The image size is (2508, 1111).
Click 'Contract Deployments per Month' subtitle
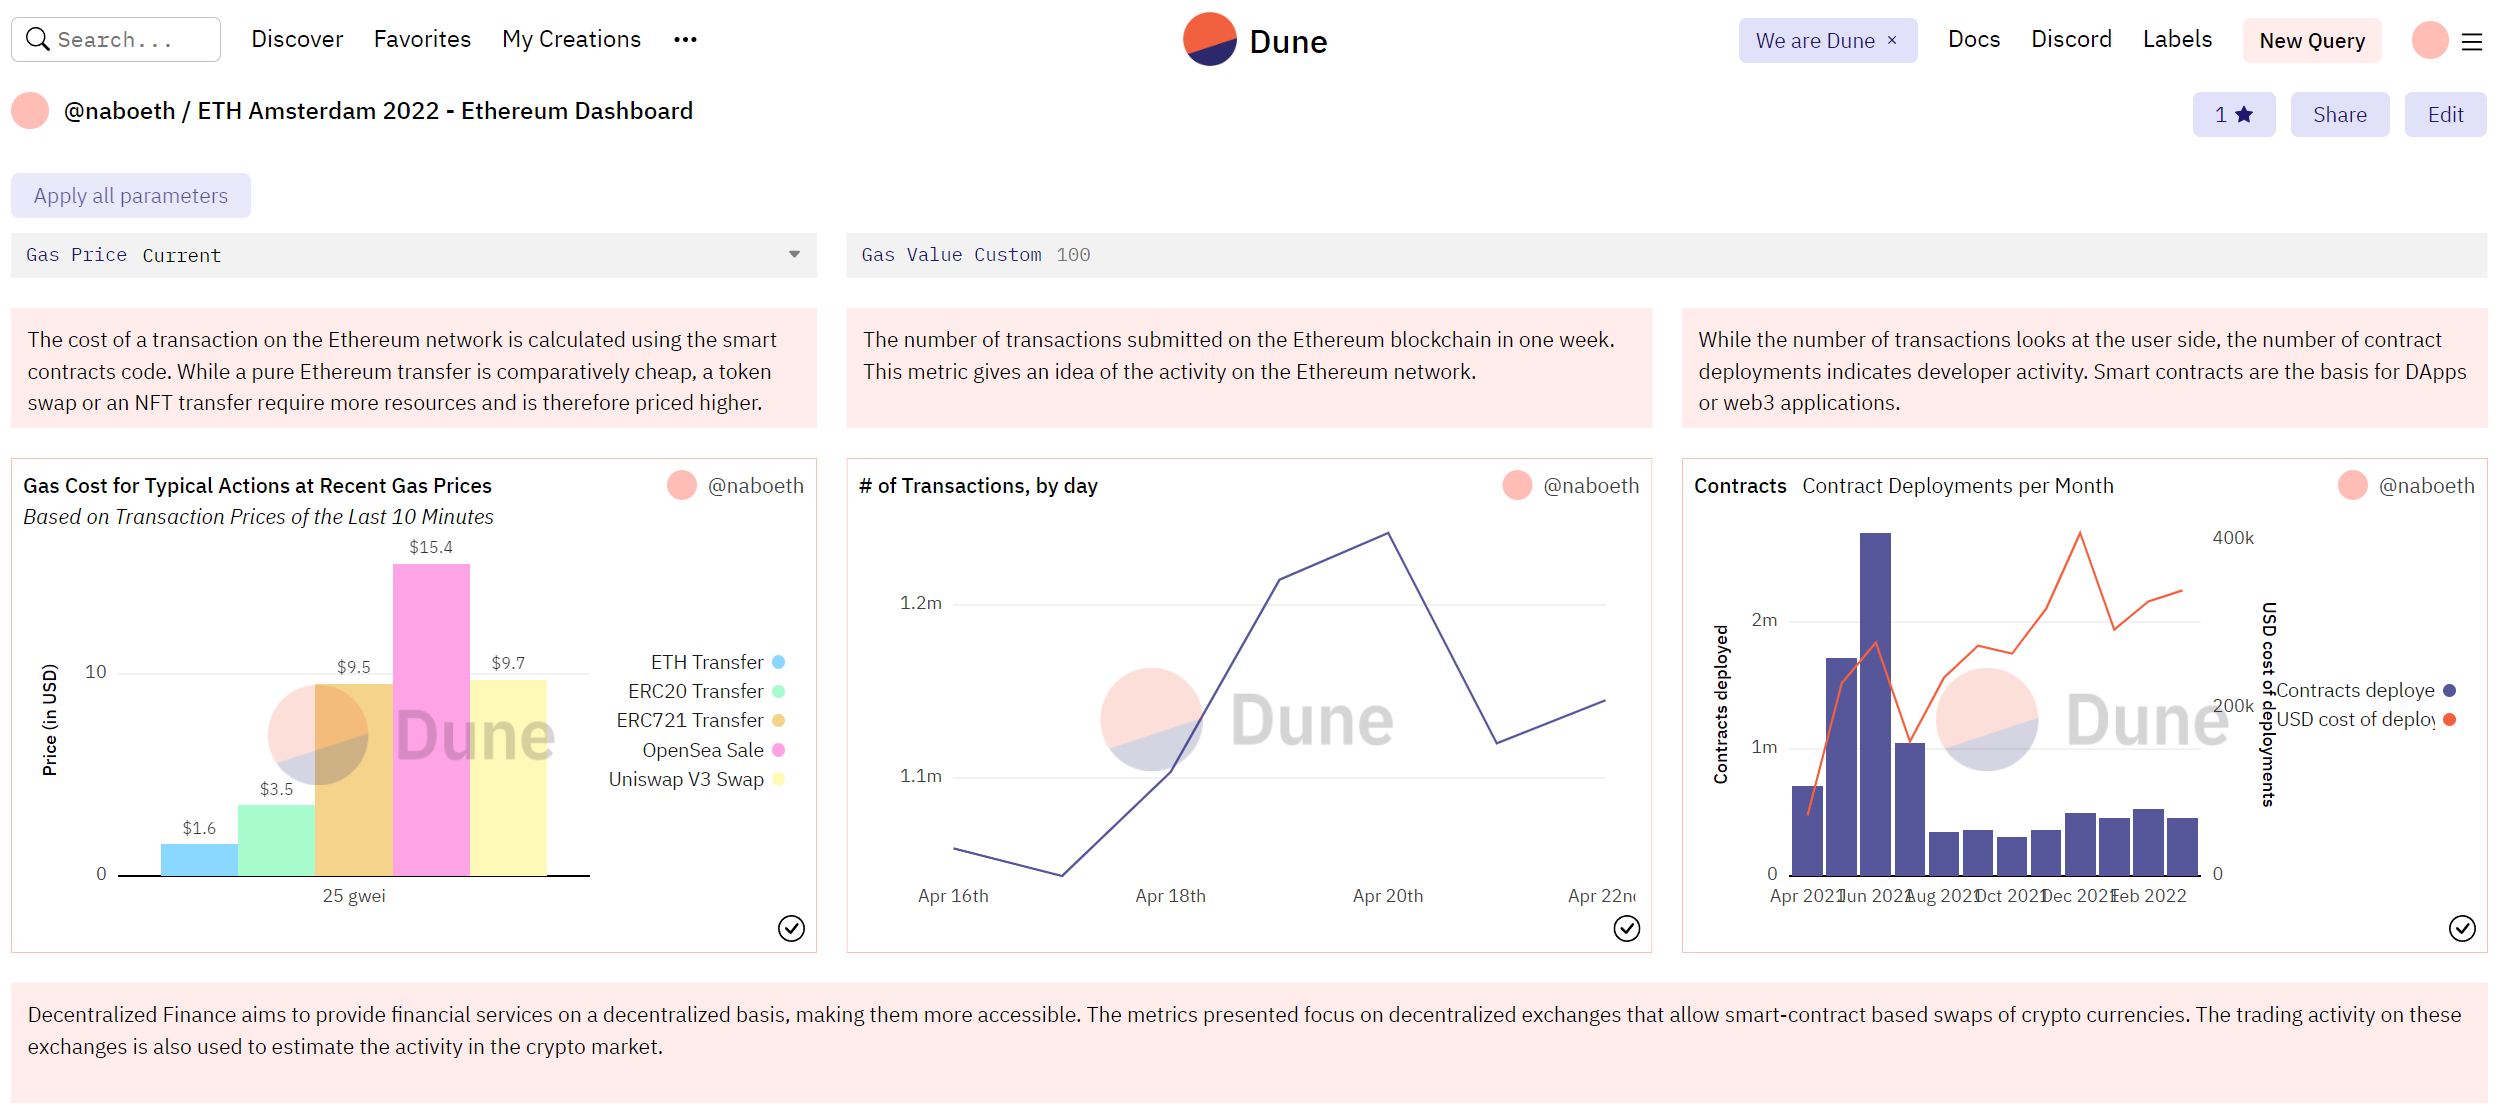pos(1958,485)
